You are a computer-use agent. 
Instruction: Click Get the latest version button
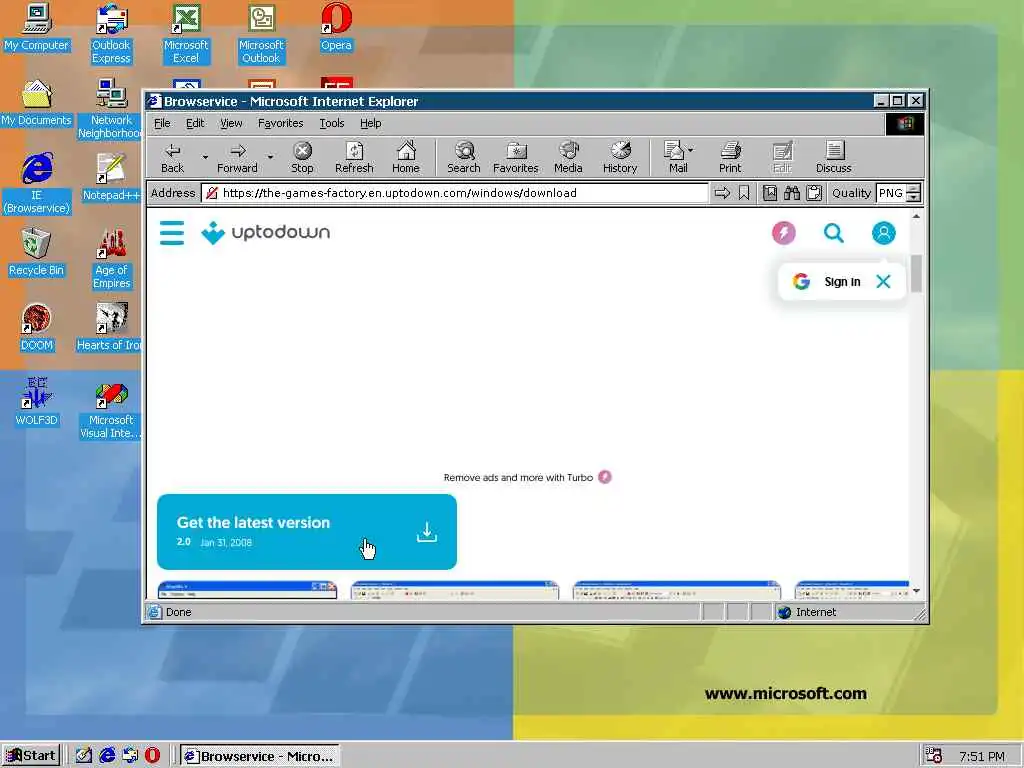pos(307,532)
